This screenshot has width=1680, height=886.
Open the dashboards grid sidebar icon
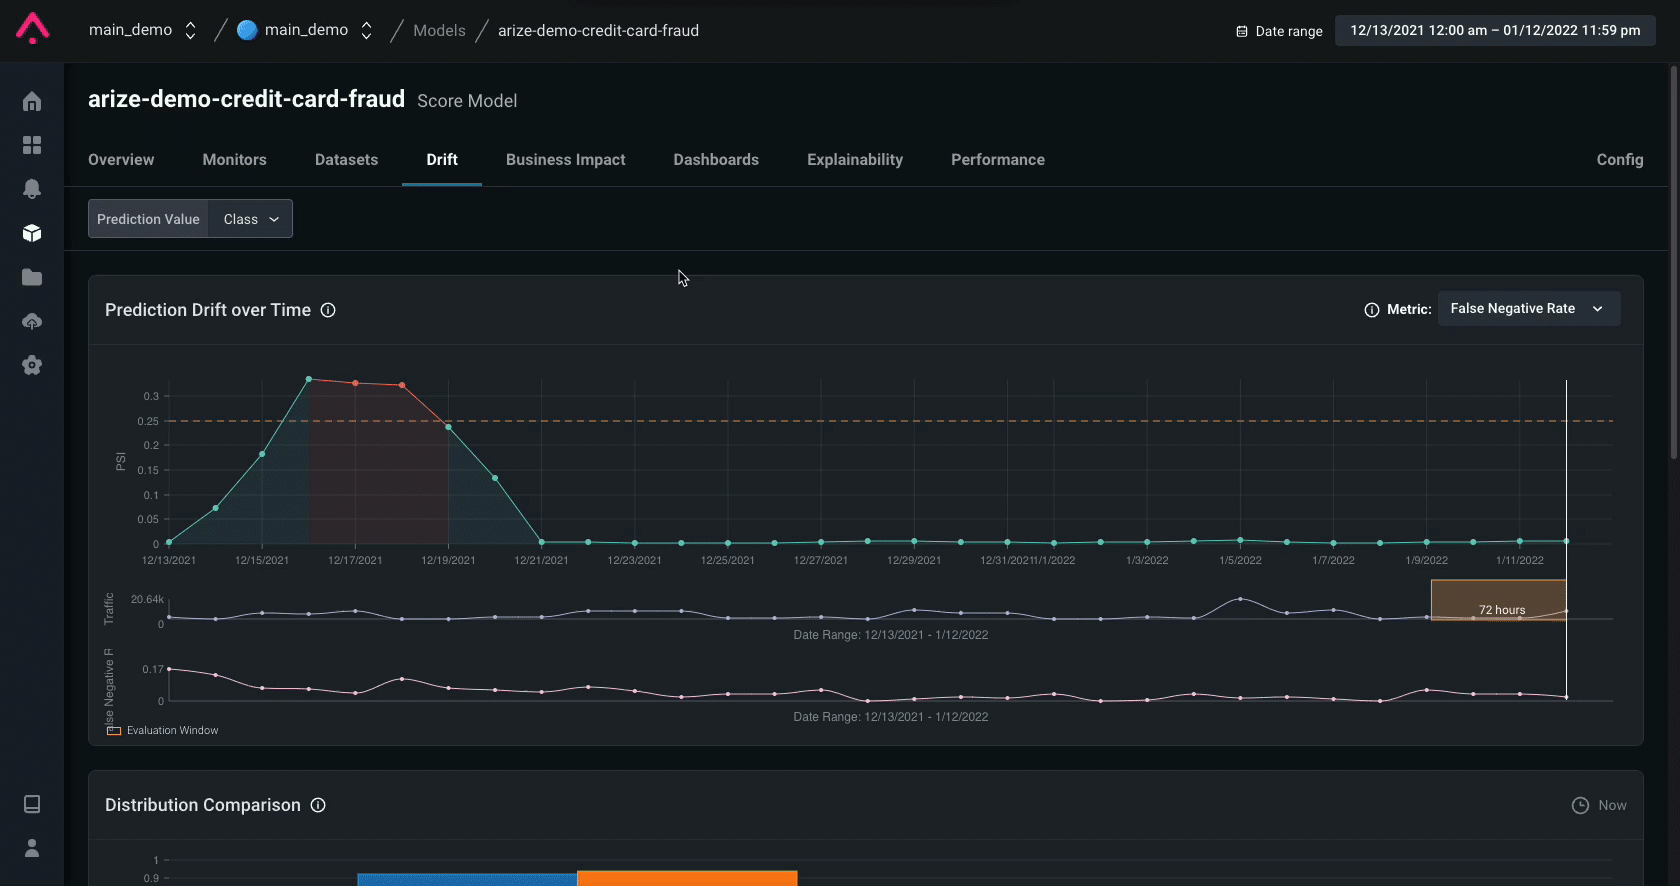point(32,145)
